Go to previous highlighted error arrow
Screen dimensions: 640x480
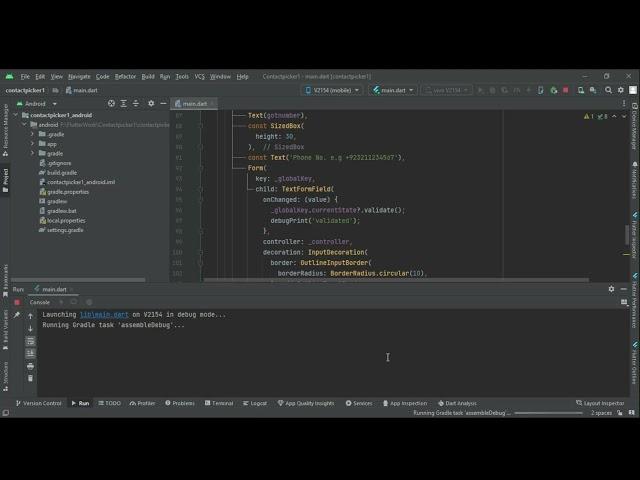click(614, 116)
